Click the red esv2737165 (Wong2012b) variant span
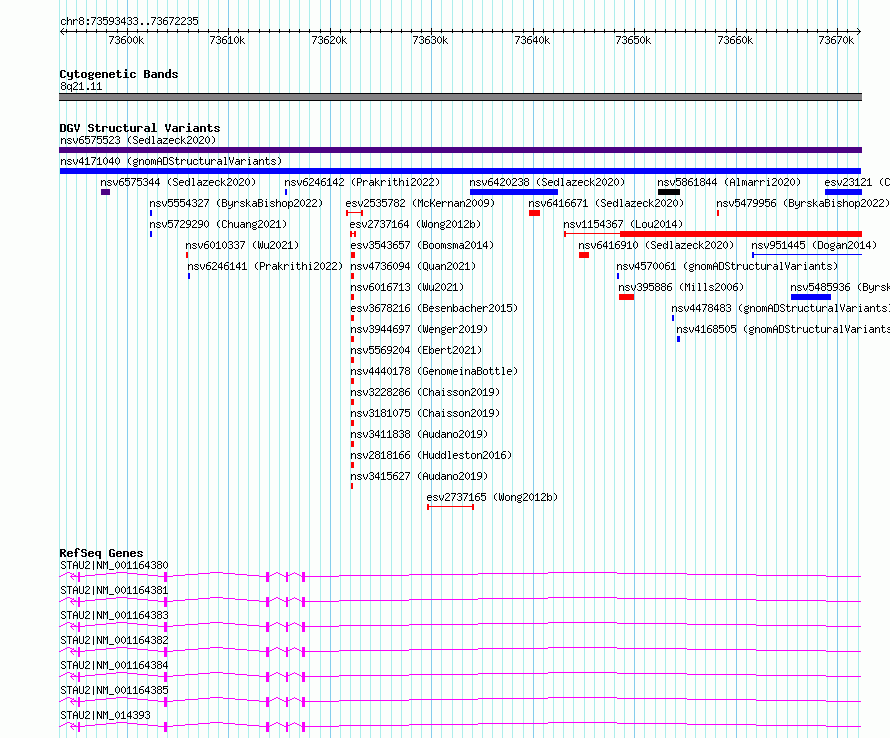 (x=451, y=506)
